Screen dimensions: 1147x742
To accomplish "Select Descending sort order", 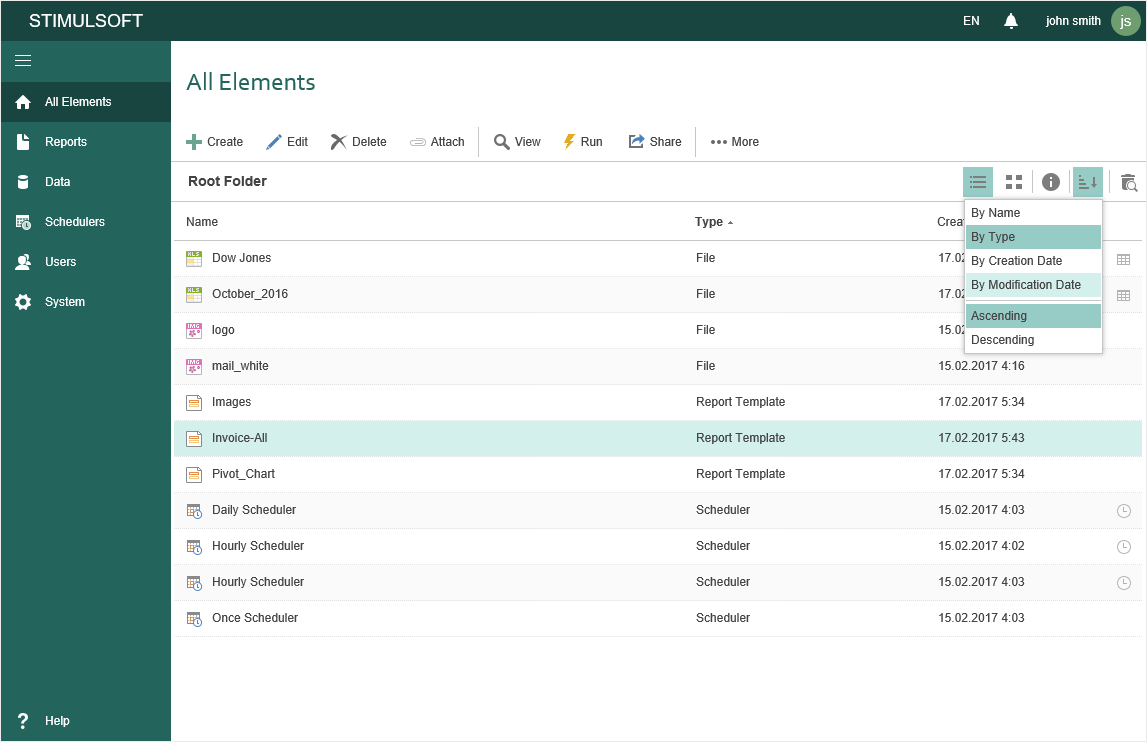I will [1033, 340].
